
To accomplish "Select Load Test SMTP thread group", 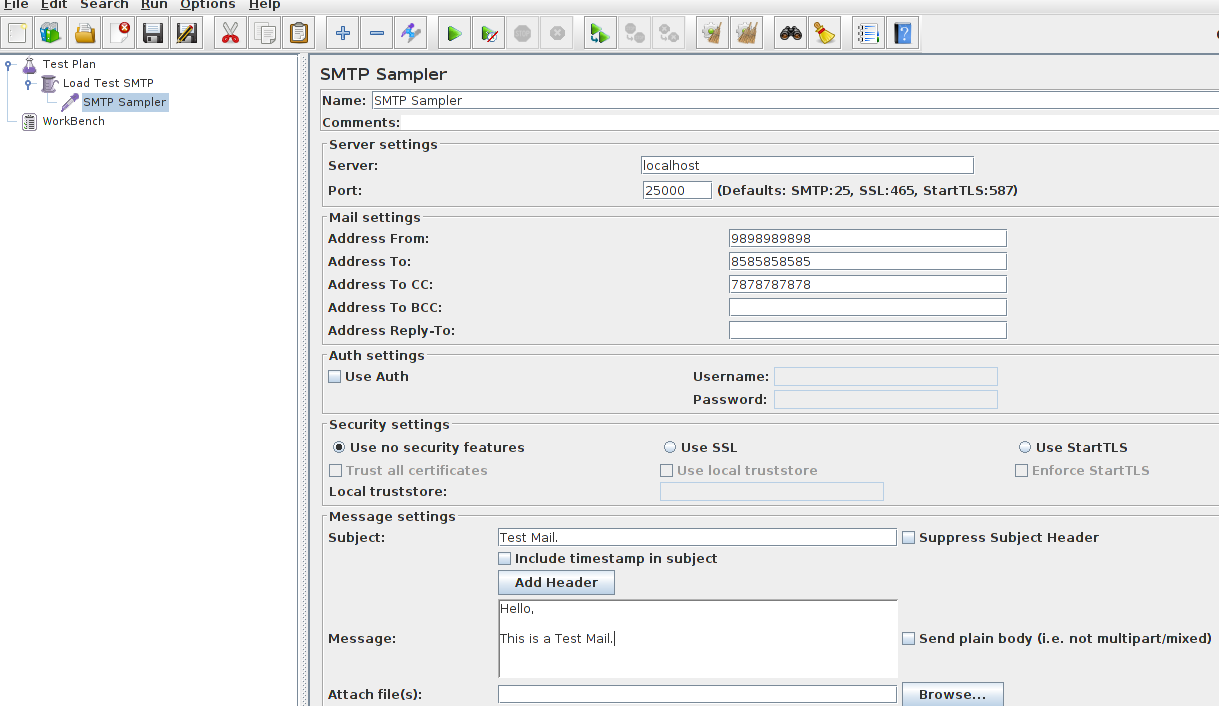I will [108, 83].
